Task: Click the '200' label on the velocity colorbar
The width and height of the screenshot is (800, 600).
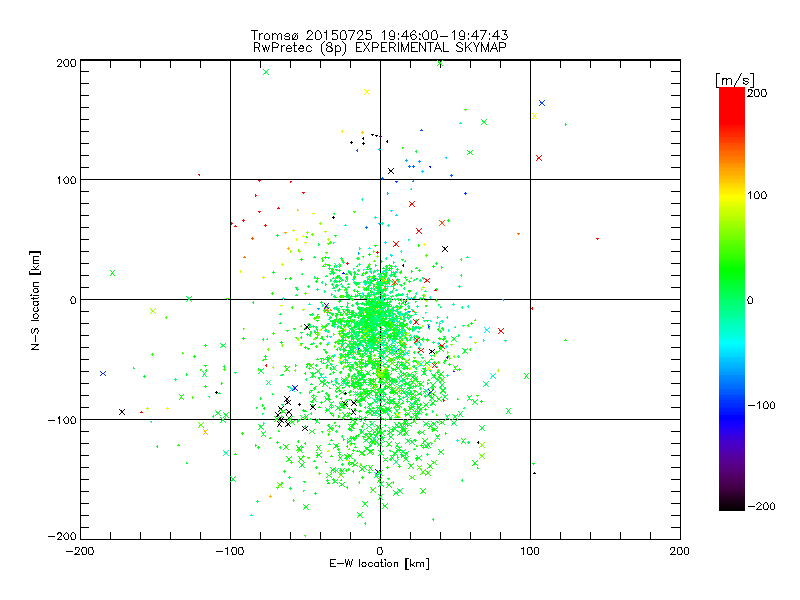Action: [757, 93]
